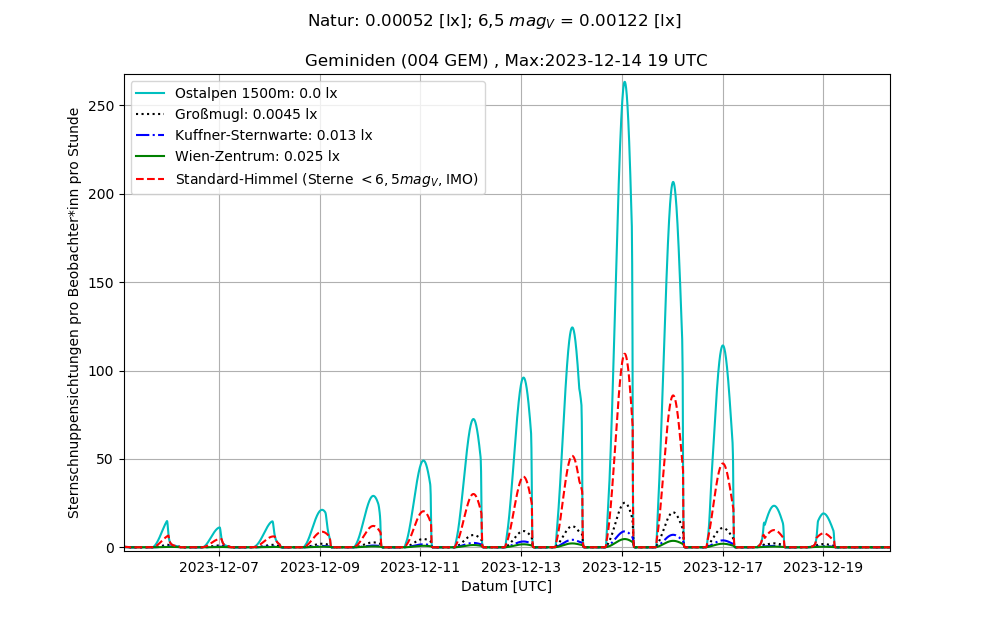Click the x-axis date label 2023-12-07

[x=219, y=567]
